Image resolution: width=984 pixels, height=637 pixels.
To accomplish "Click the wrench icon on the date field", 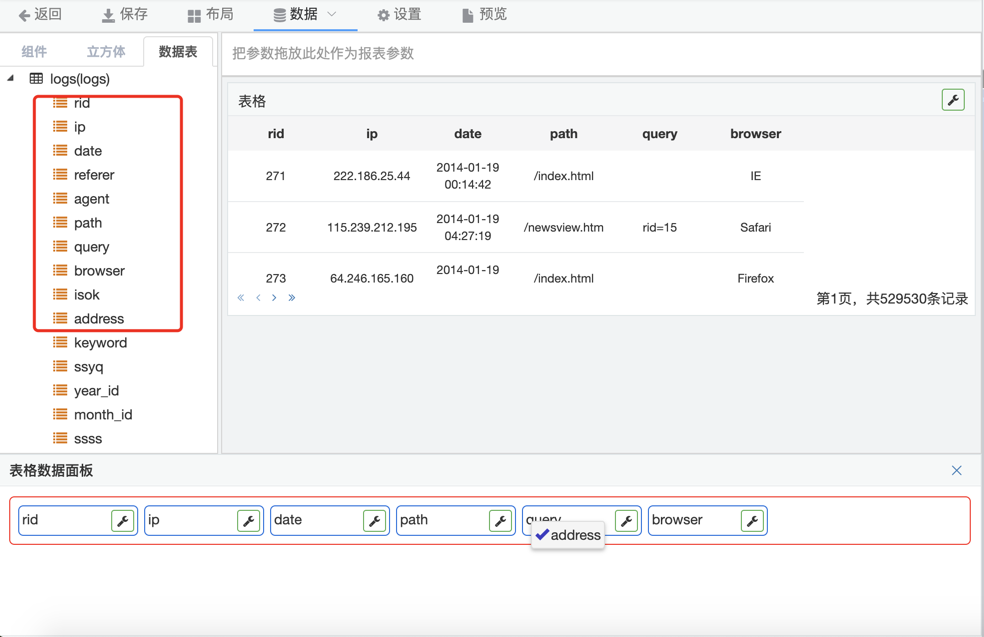I will pyautogui.click(x=374, y=521).
